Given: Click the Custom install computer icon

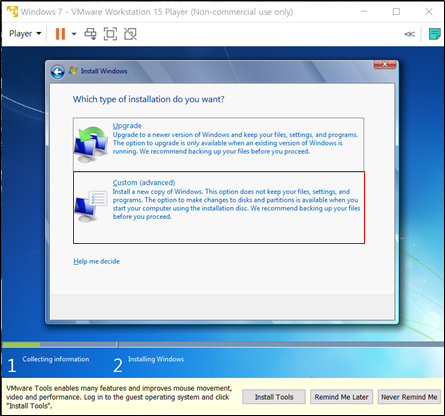Looking at the screenshot, I should tap(91, 206).
